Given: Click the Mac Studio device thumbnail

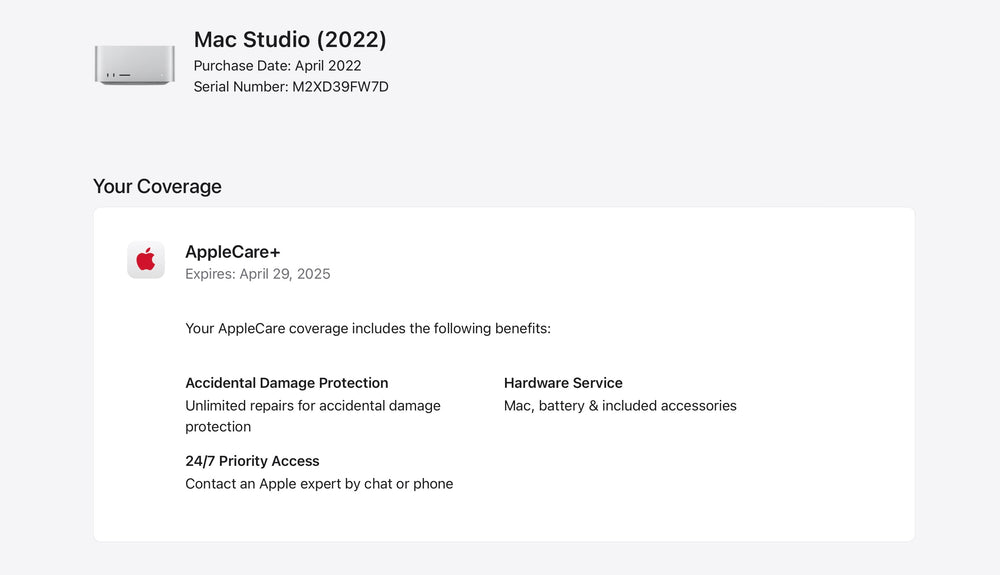Looking at the screenshot, I should click(x=135, y=64).
